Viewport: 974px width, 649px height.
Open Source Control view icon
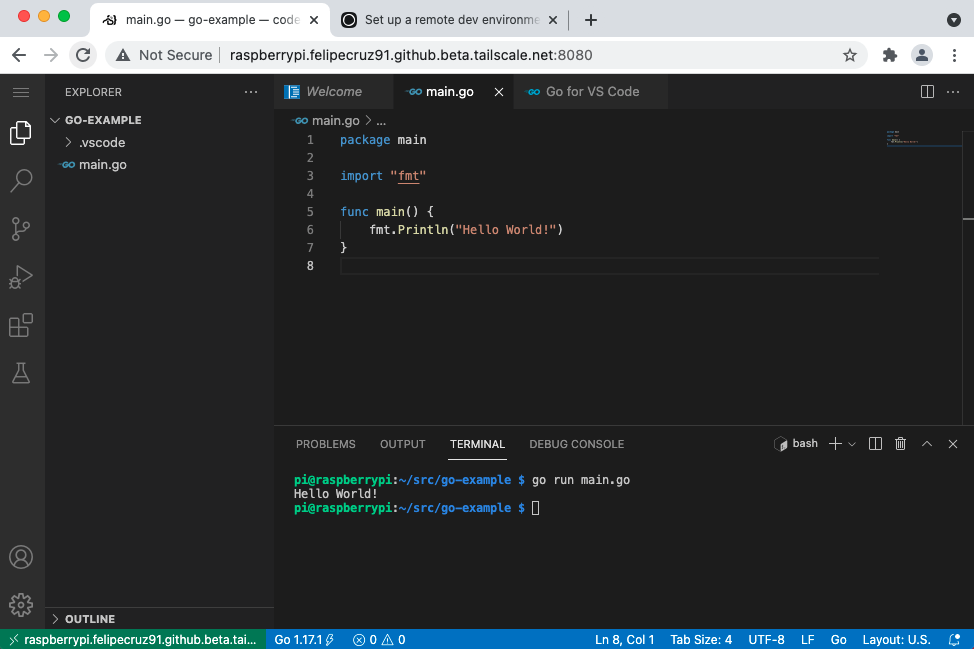click(21, 229)
